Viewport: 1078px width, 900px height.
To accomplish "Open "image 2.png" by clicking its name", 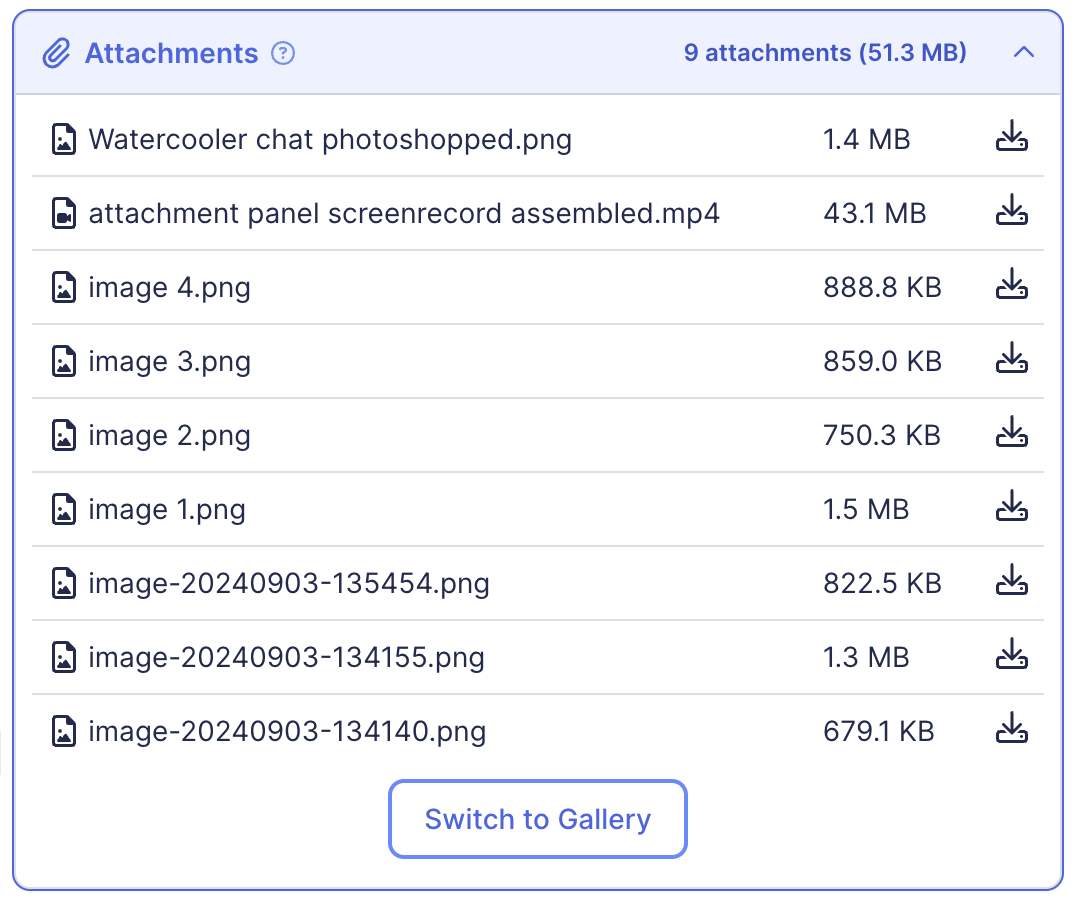I will (x=169, y=435).
